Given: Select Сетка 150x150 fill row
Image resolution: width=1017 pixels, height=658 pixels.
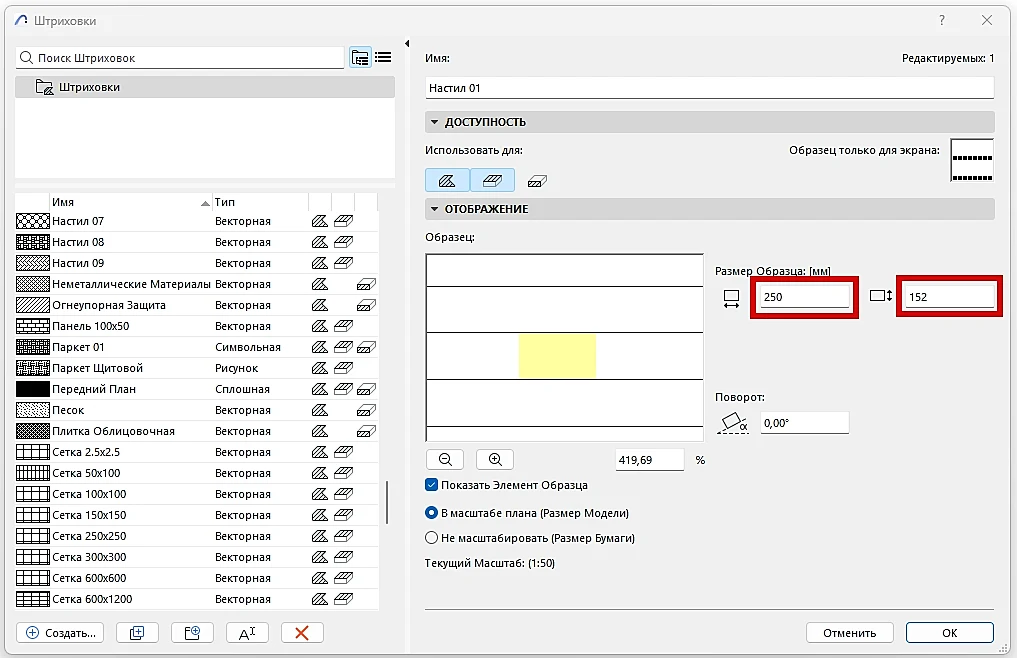Looking at the screenshot, I should tap(196, 515).
